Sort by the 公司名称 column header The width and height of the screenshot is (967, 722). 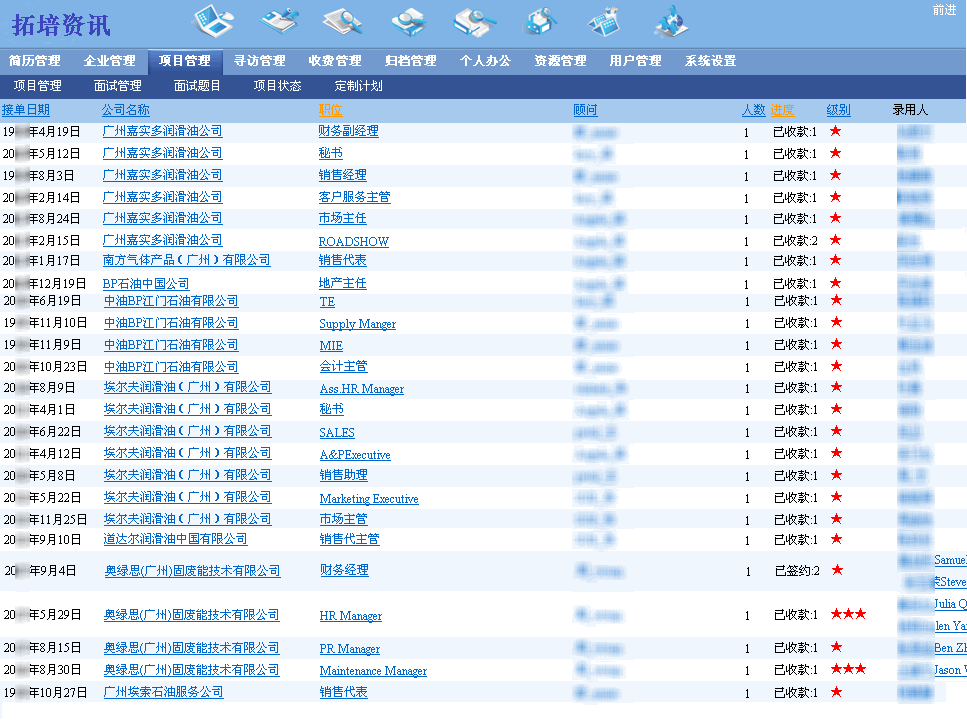[126, 110]
